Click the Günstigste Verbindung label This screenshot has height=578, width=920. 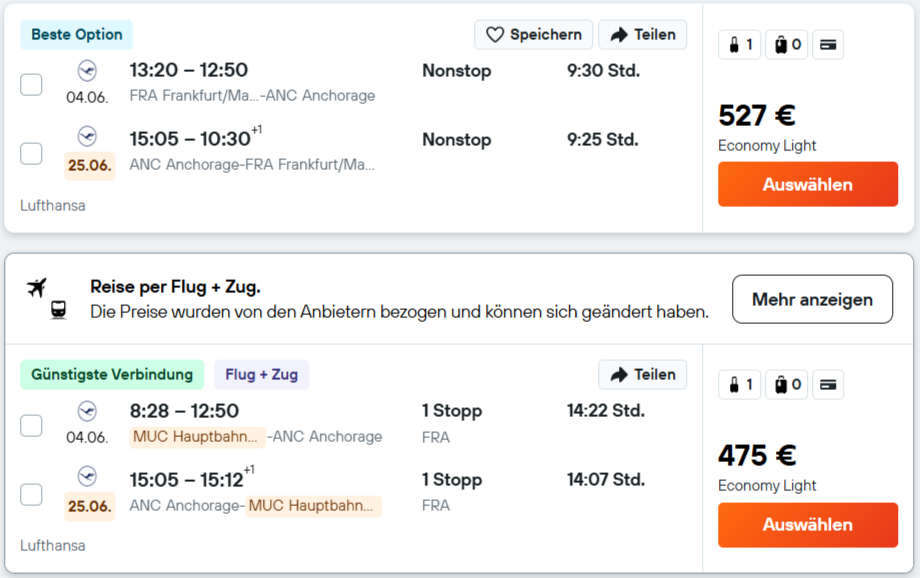[112, 375]
